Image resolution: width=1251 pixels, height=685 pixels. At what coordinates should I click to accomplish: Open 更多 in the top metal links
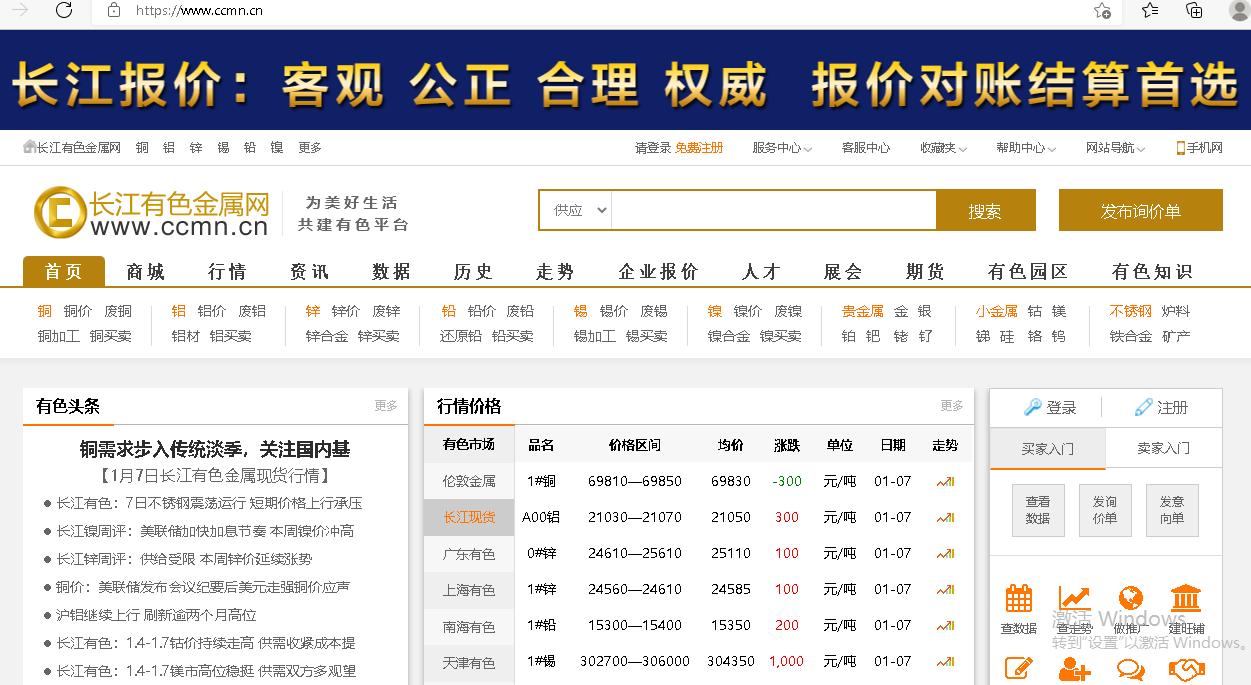(310, 147)
